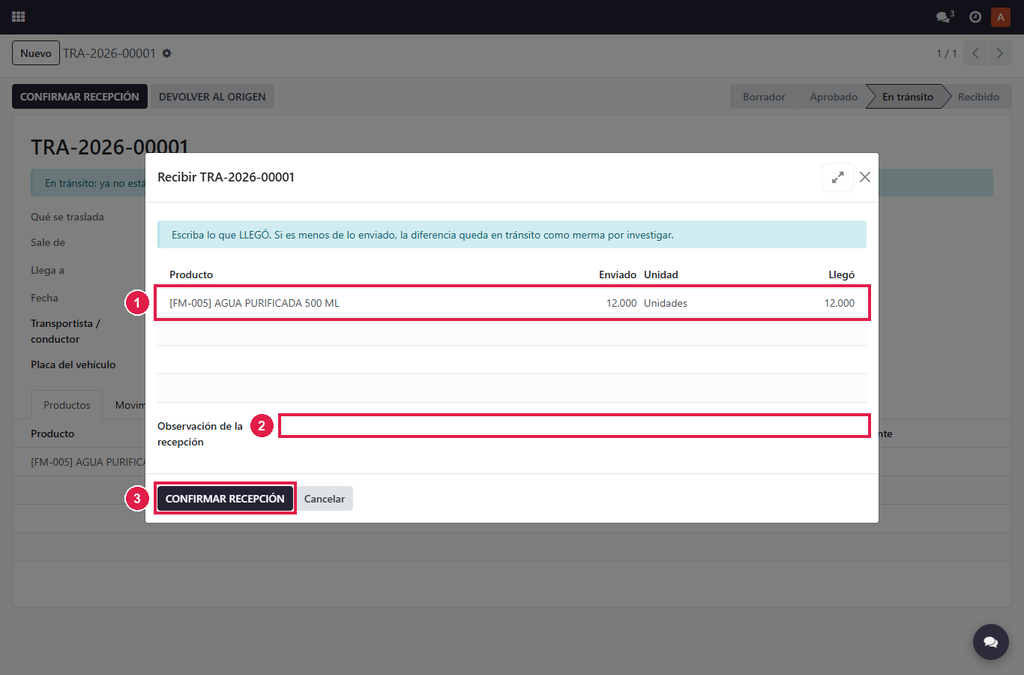
Task: Open the activities clock icon
Action: pos(975,17)
